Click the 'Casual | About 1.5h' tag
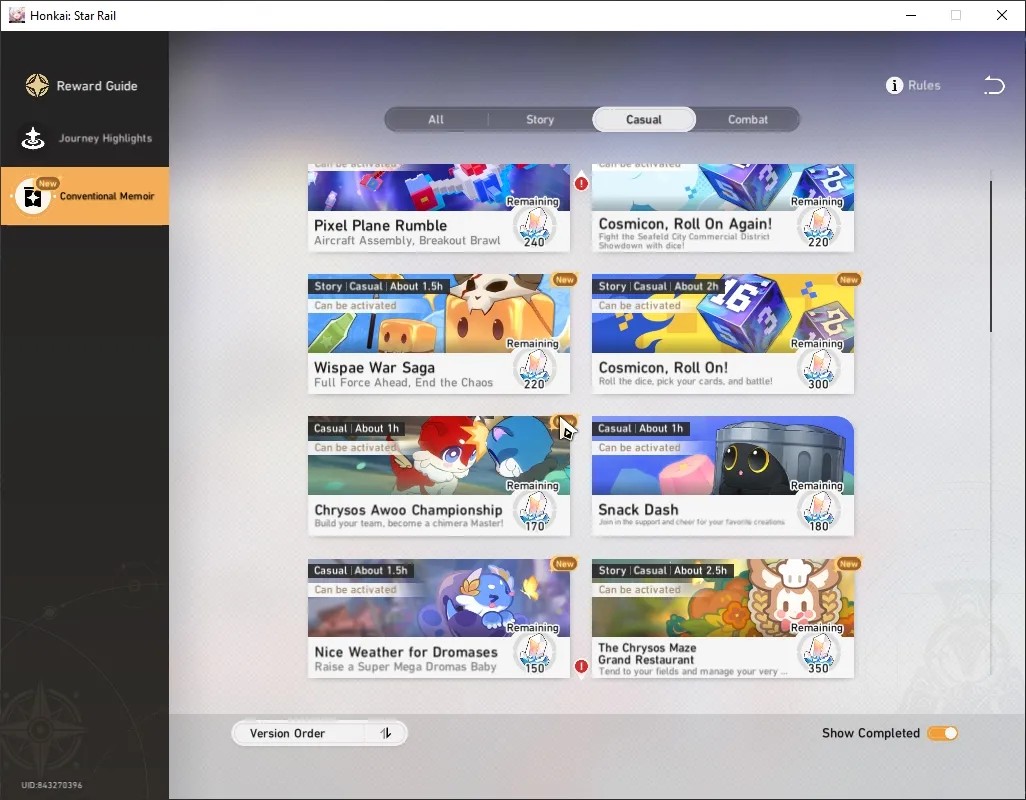This screenshot has height=800, width=1026. click(361, 570)
